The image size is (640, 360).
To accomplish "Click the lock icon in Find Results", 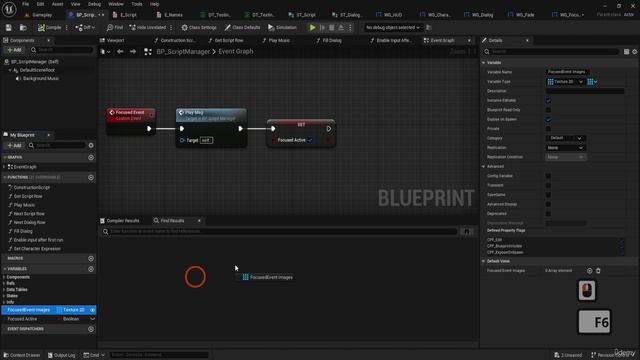I will point(467,231).
